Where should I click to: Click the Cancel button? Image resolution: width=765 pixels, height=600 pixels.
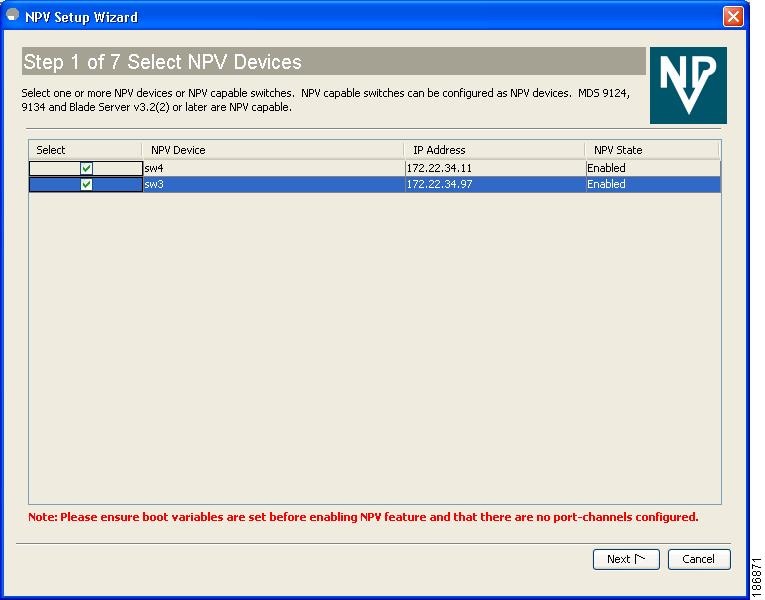tap(699, 559)
